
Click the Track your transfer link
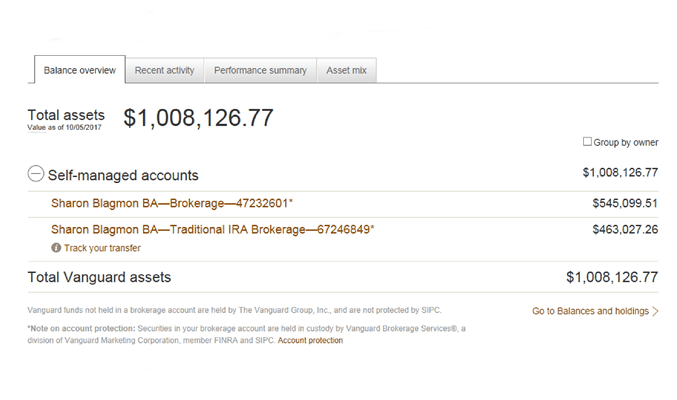pyautogui.click(x=102, y=248)
